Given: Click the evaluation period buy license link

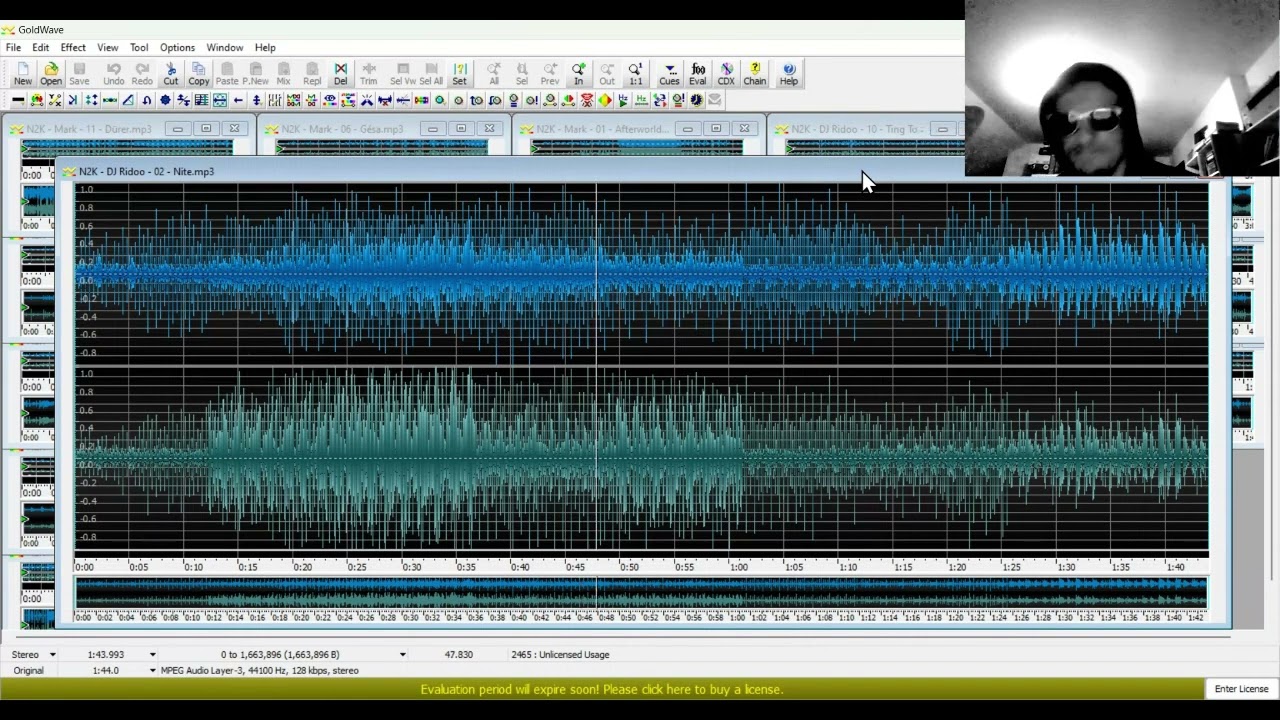Looking at the screenshot, I should coord(601,689).
